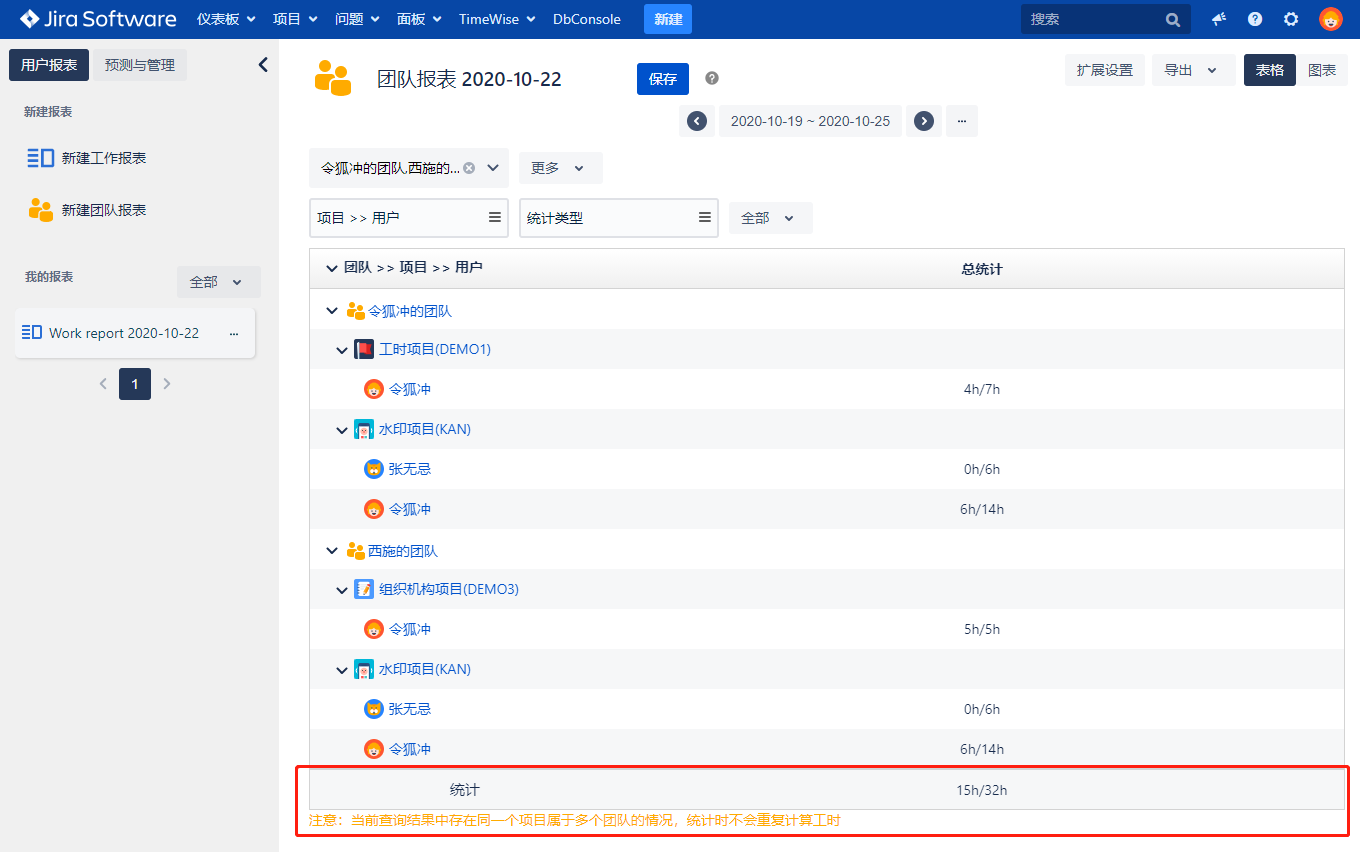Collapse the left sidebar panel
The width and height of the screenshot is (1360, 852).
[263, 65]
